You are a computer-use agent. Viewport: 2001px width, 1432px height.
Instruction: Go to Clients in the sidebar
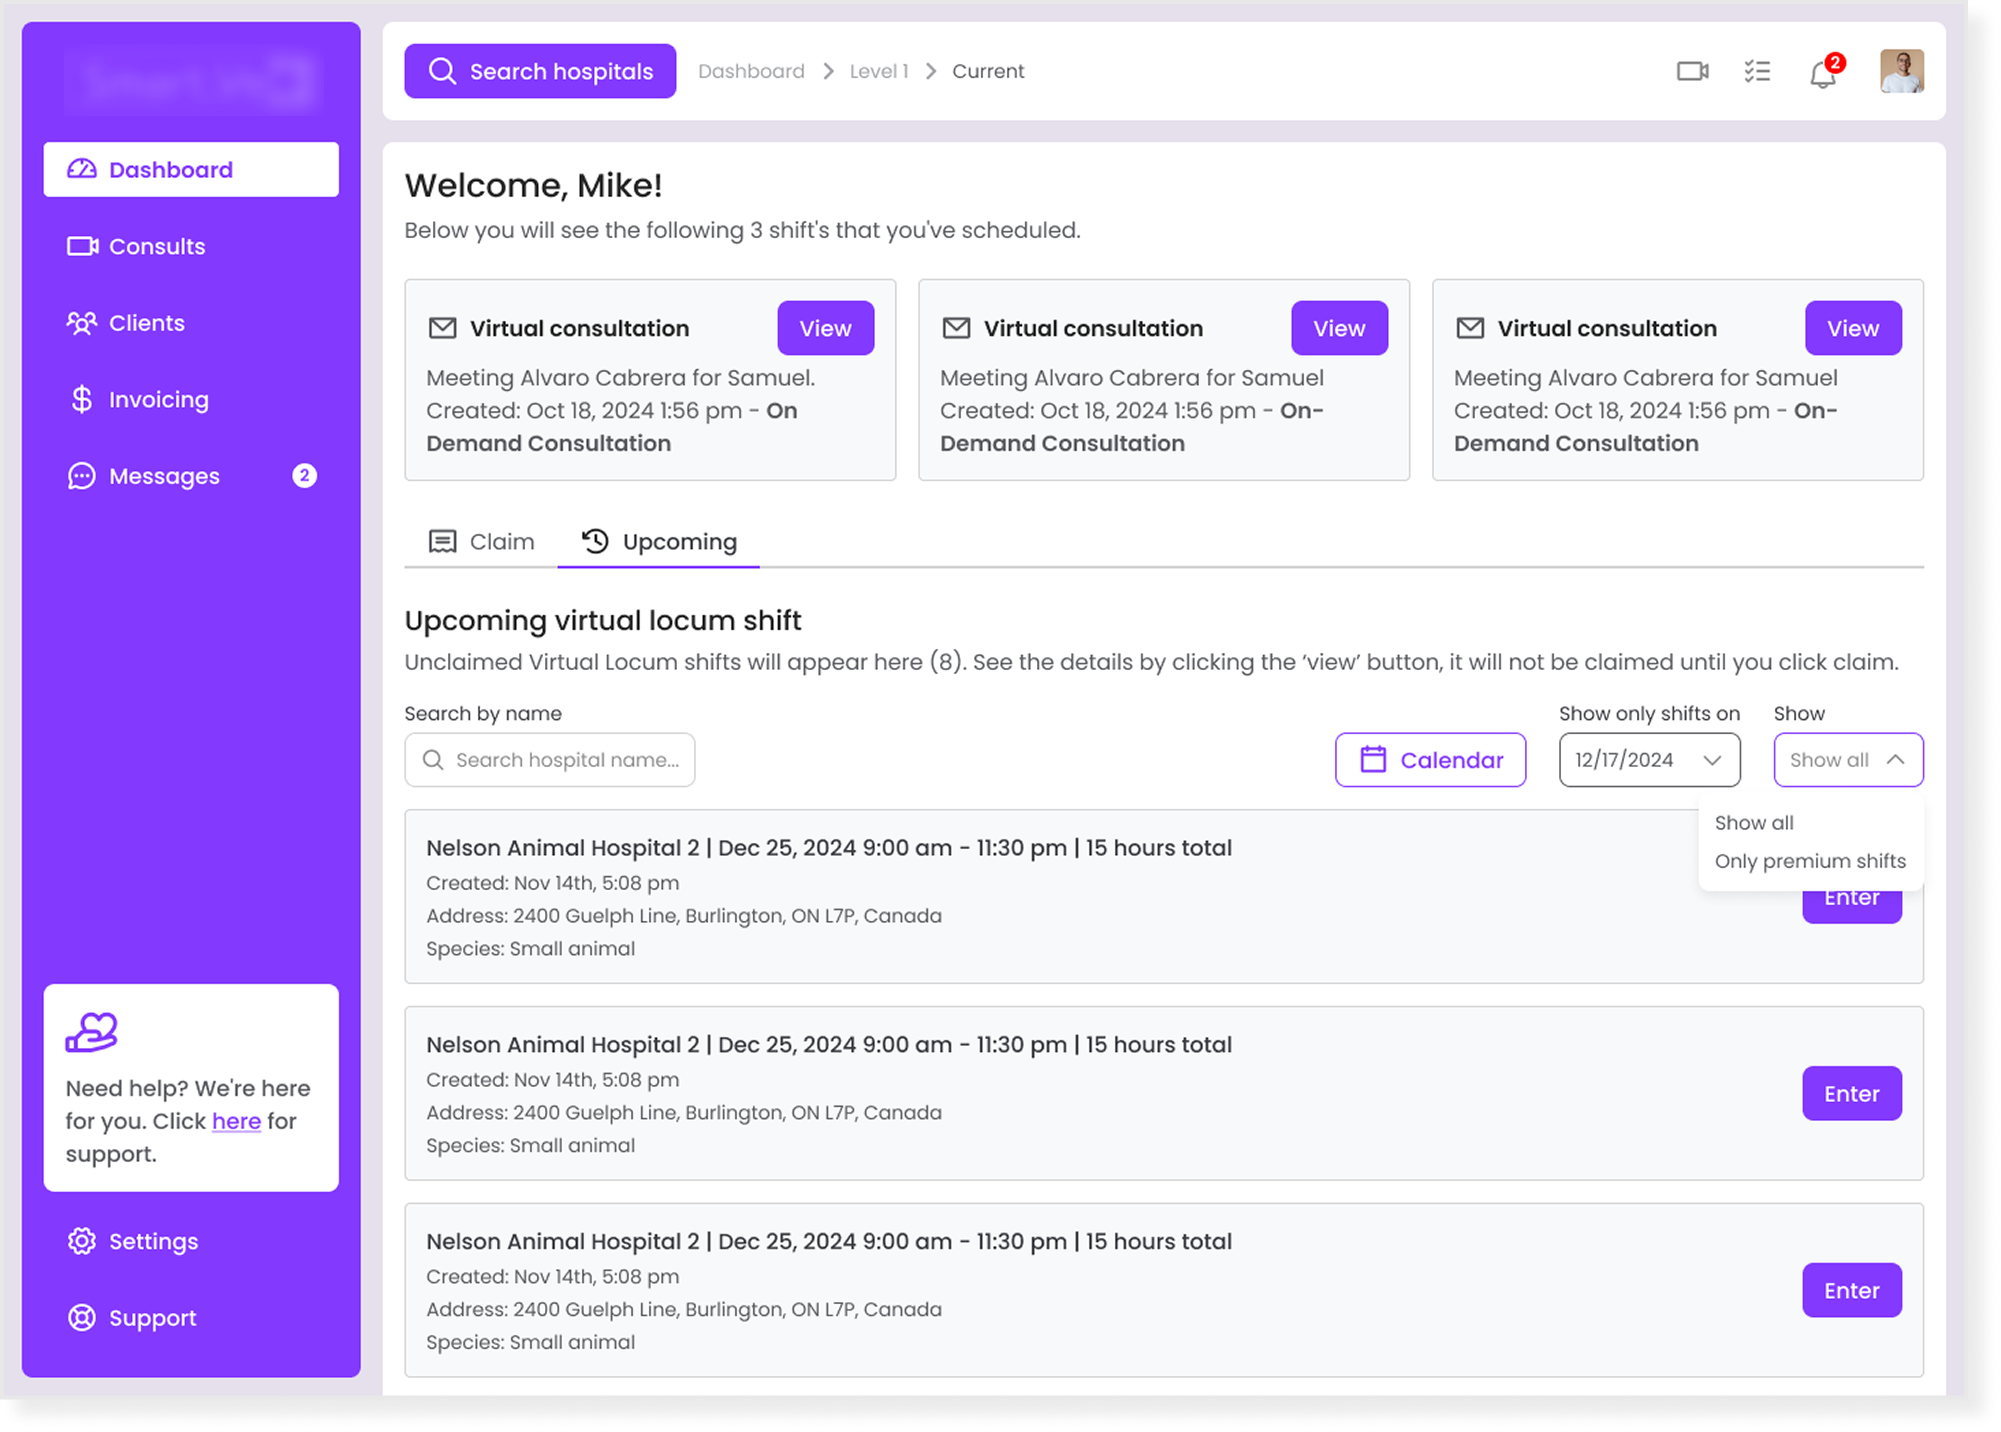147,323
